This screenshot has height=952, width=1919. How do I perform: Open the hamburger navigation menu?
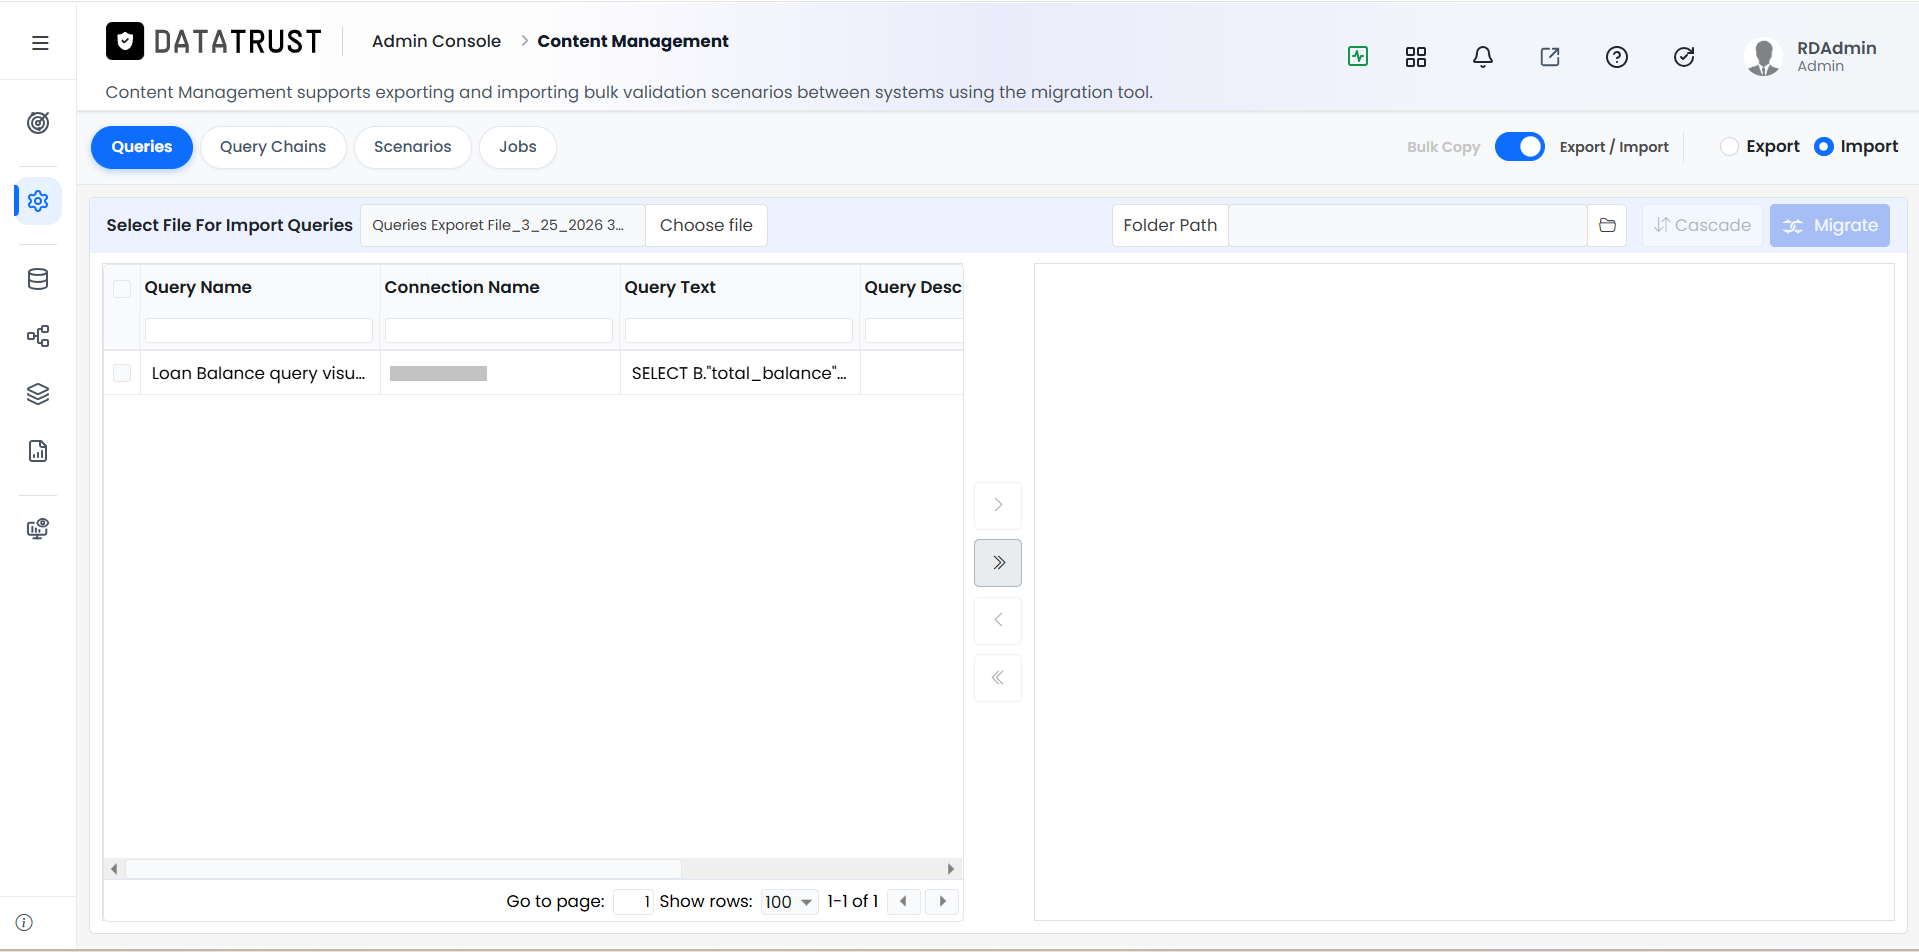tap(40, 43)
